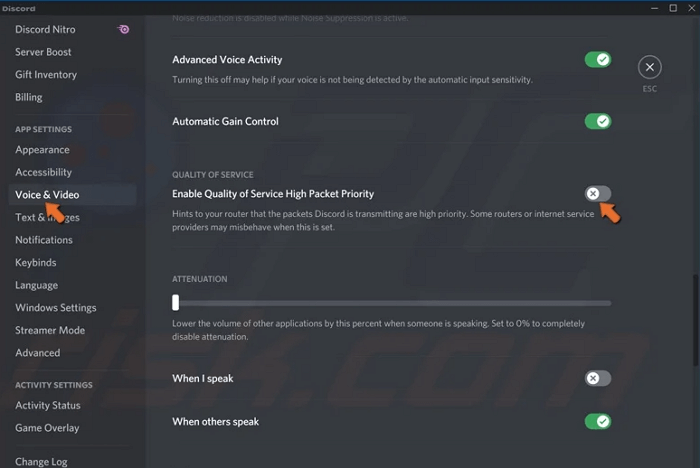Open Voice & Video settings
Image resolution: width=700 pixels, height=468 pixels.
pos(47,195)
